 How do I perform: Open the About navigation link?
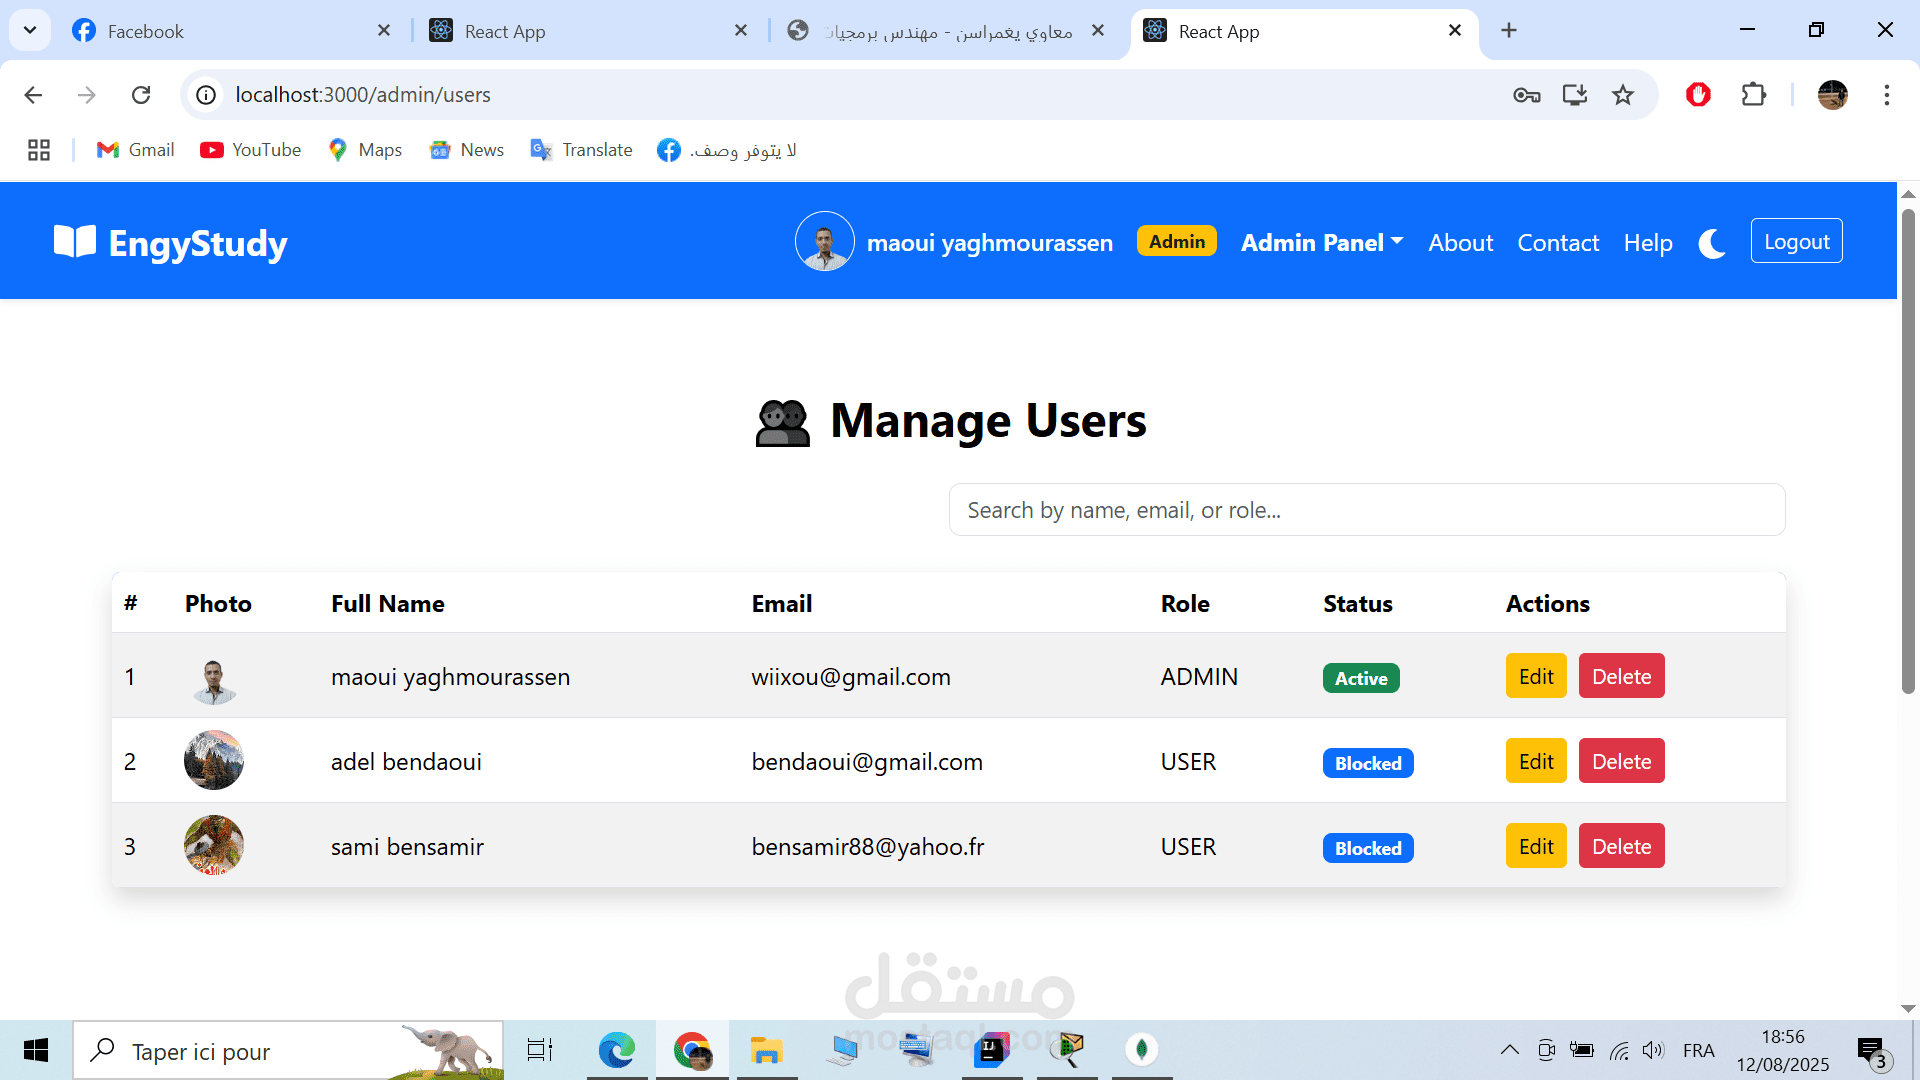click(x=1460, y=243)
